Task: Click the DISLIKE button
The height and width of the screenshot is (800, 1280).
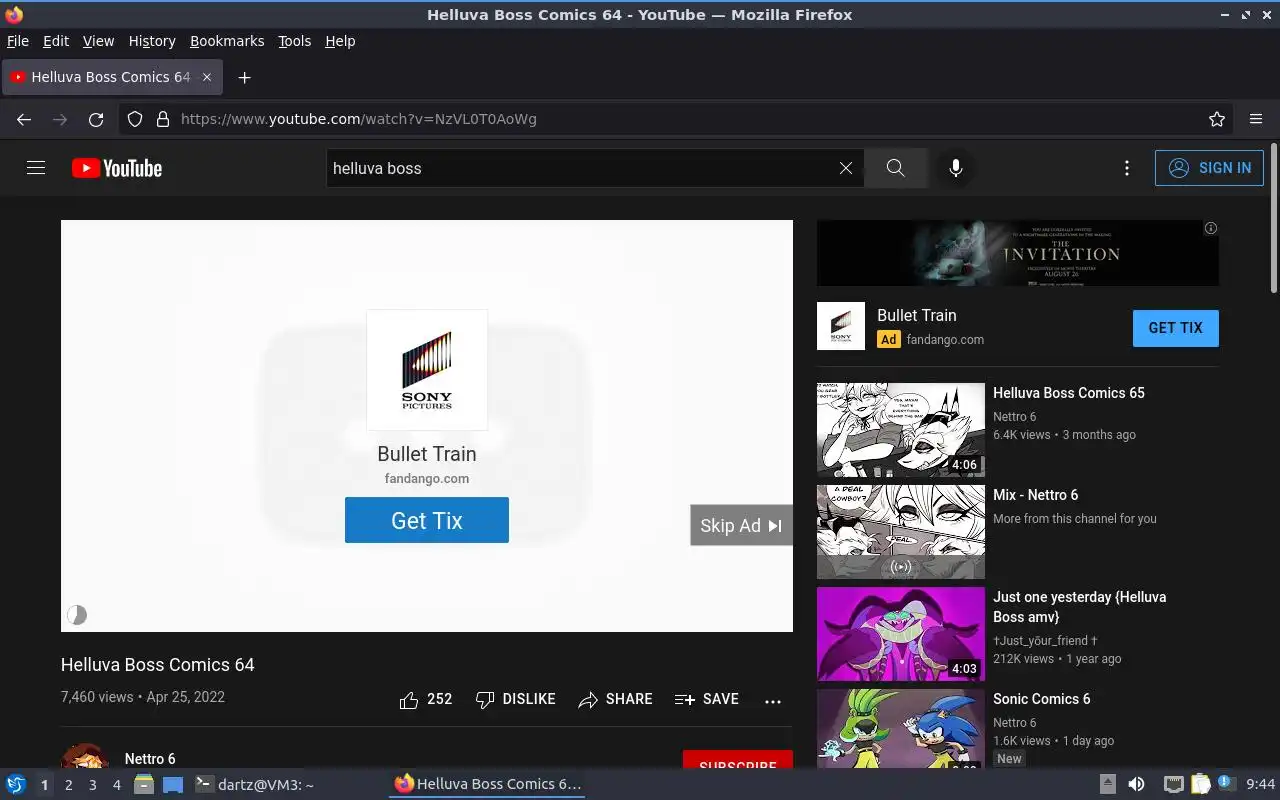Action: (x=515, y=699)
